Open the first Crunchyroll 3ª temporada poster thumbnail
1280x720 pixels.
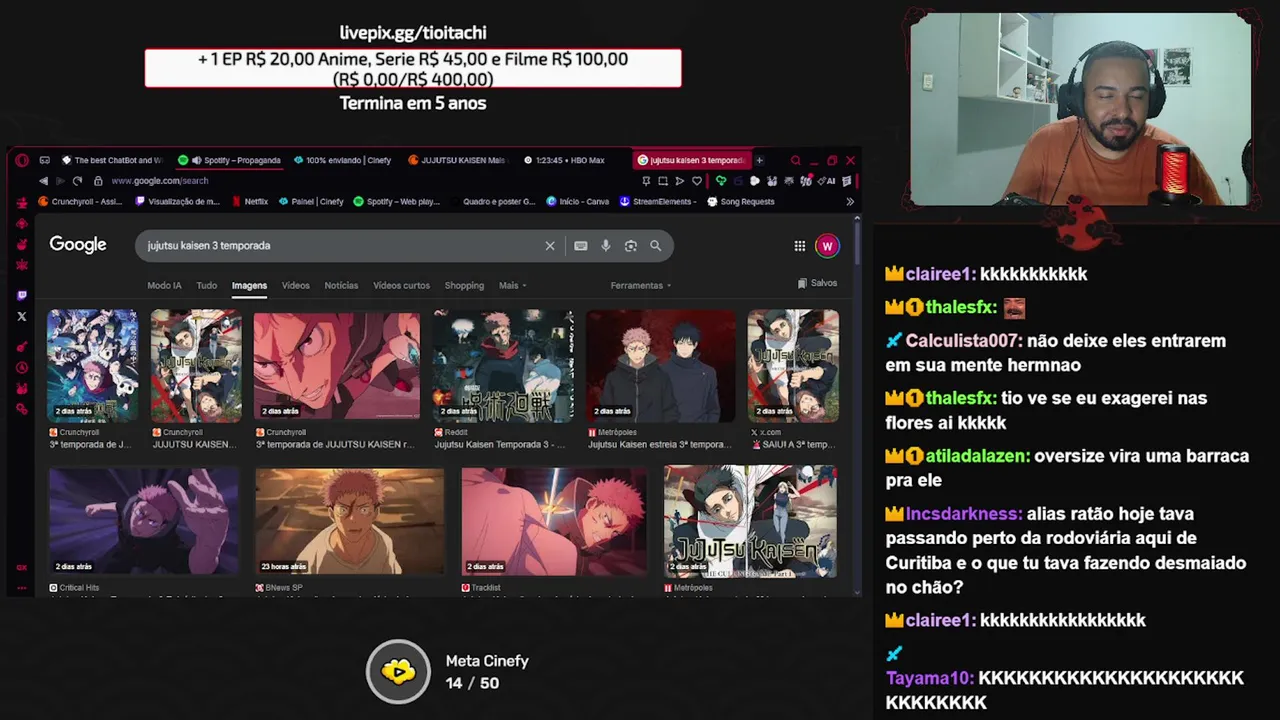[x=93, y=366]
